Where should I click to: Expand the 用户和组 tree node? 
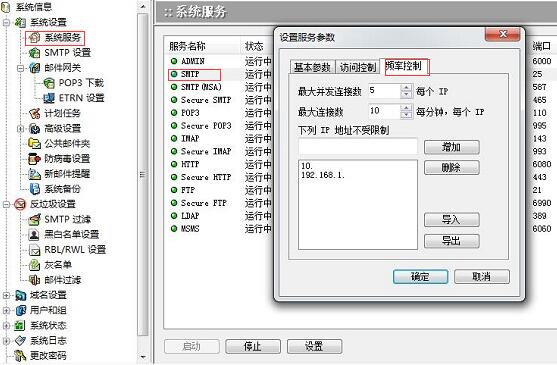[x=6, y=310]
